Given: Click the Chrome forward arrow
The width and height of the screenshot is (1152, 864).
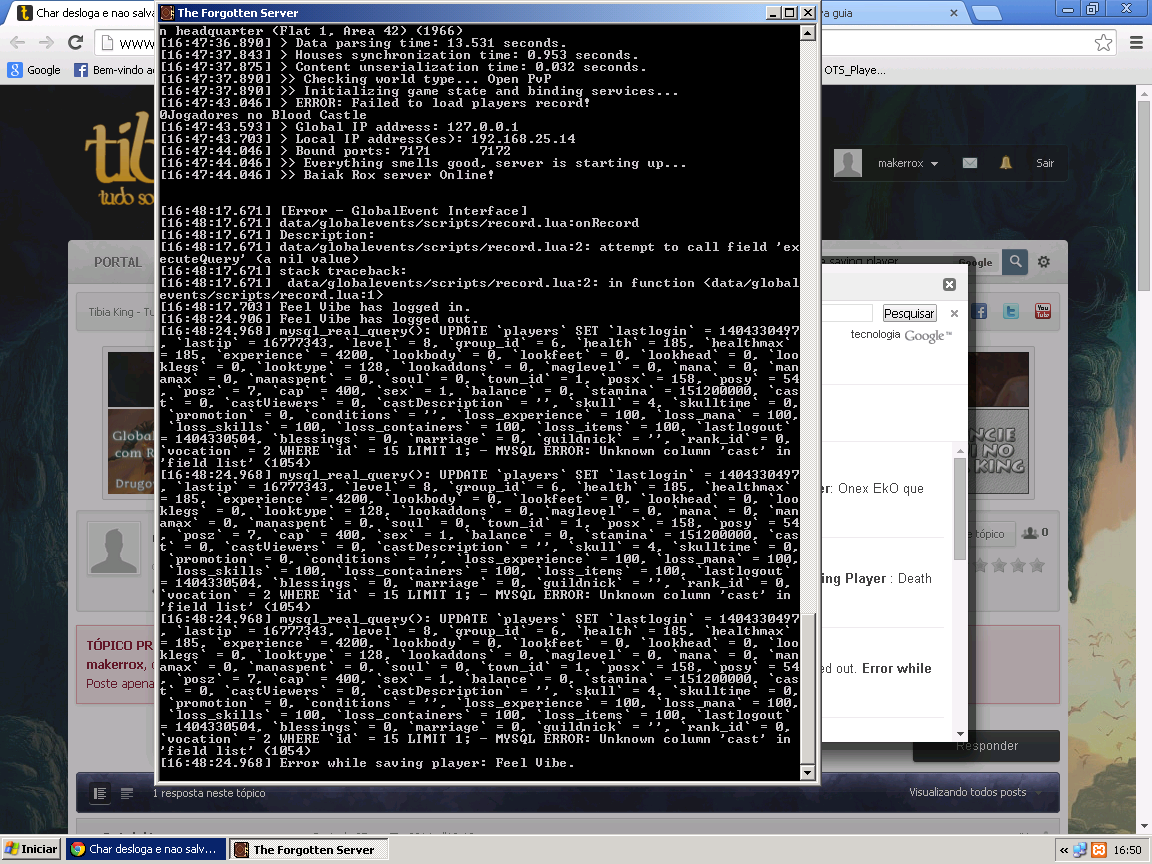Looking at the screenshot, I should point(46,43).
